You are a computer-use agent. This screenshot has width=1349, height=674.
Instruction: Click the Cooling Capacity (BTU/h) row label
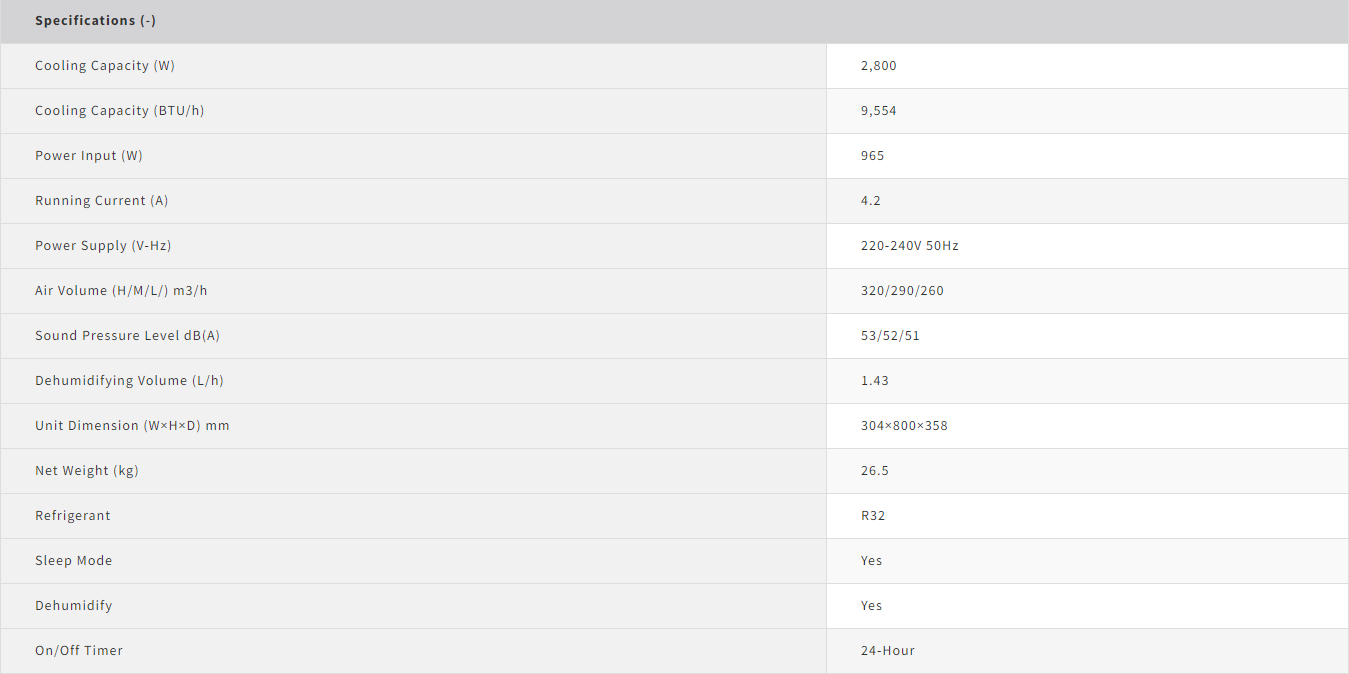coord(119,111)
